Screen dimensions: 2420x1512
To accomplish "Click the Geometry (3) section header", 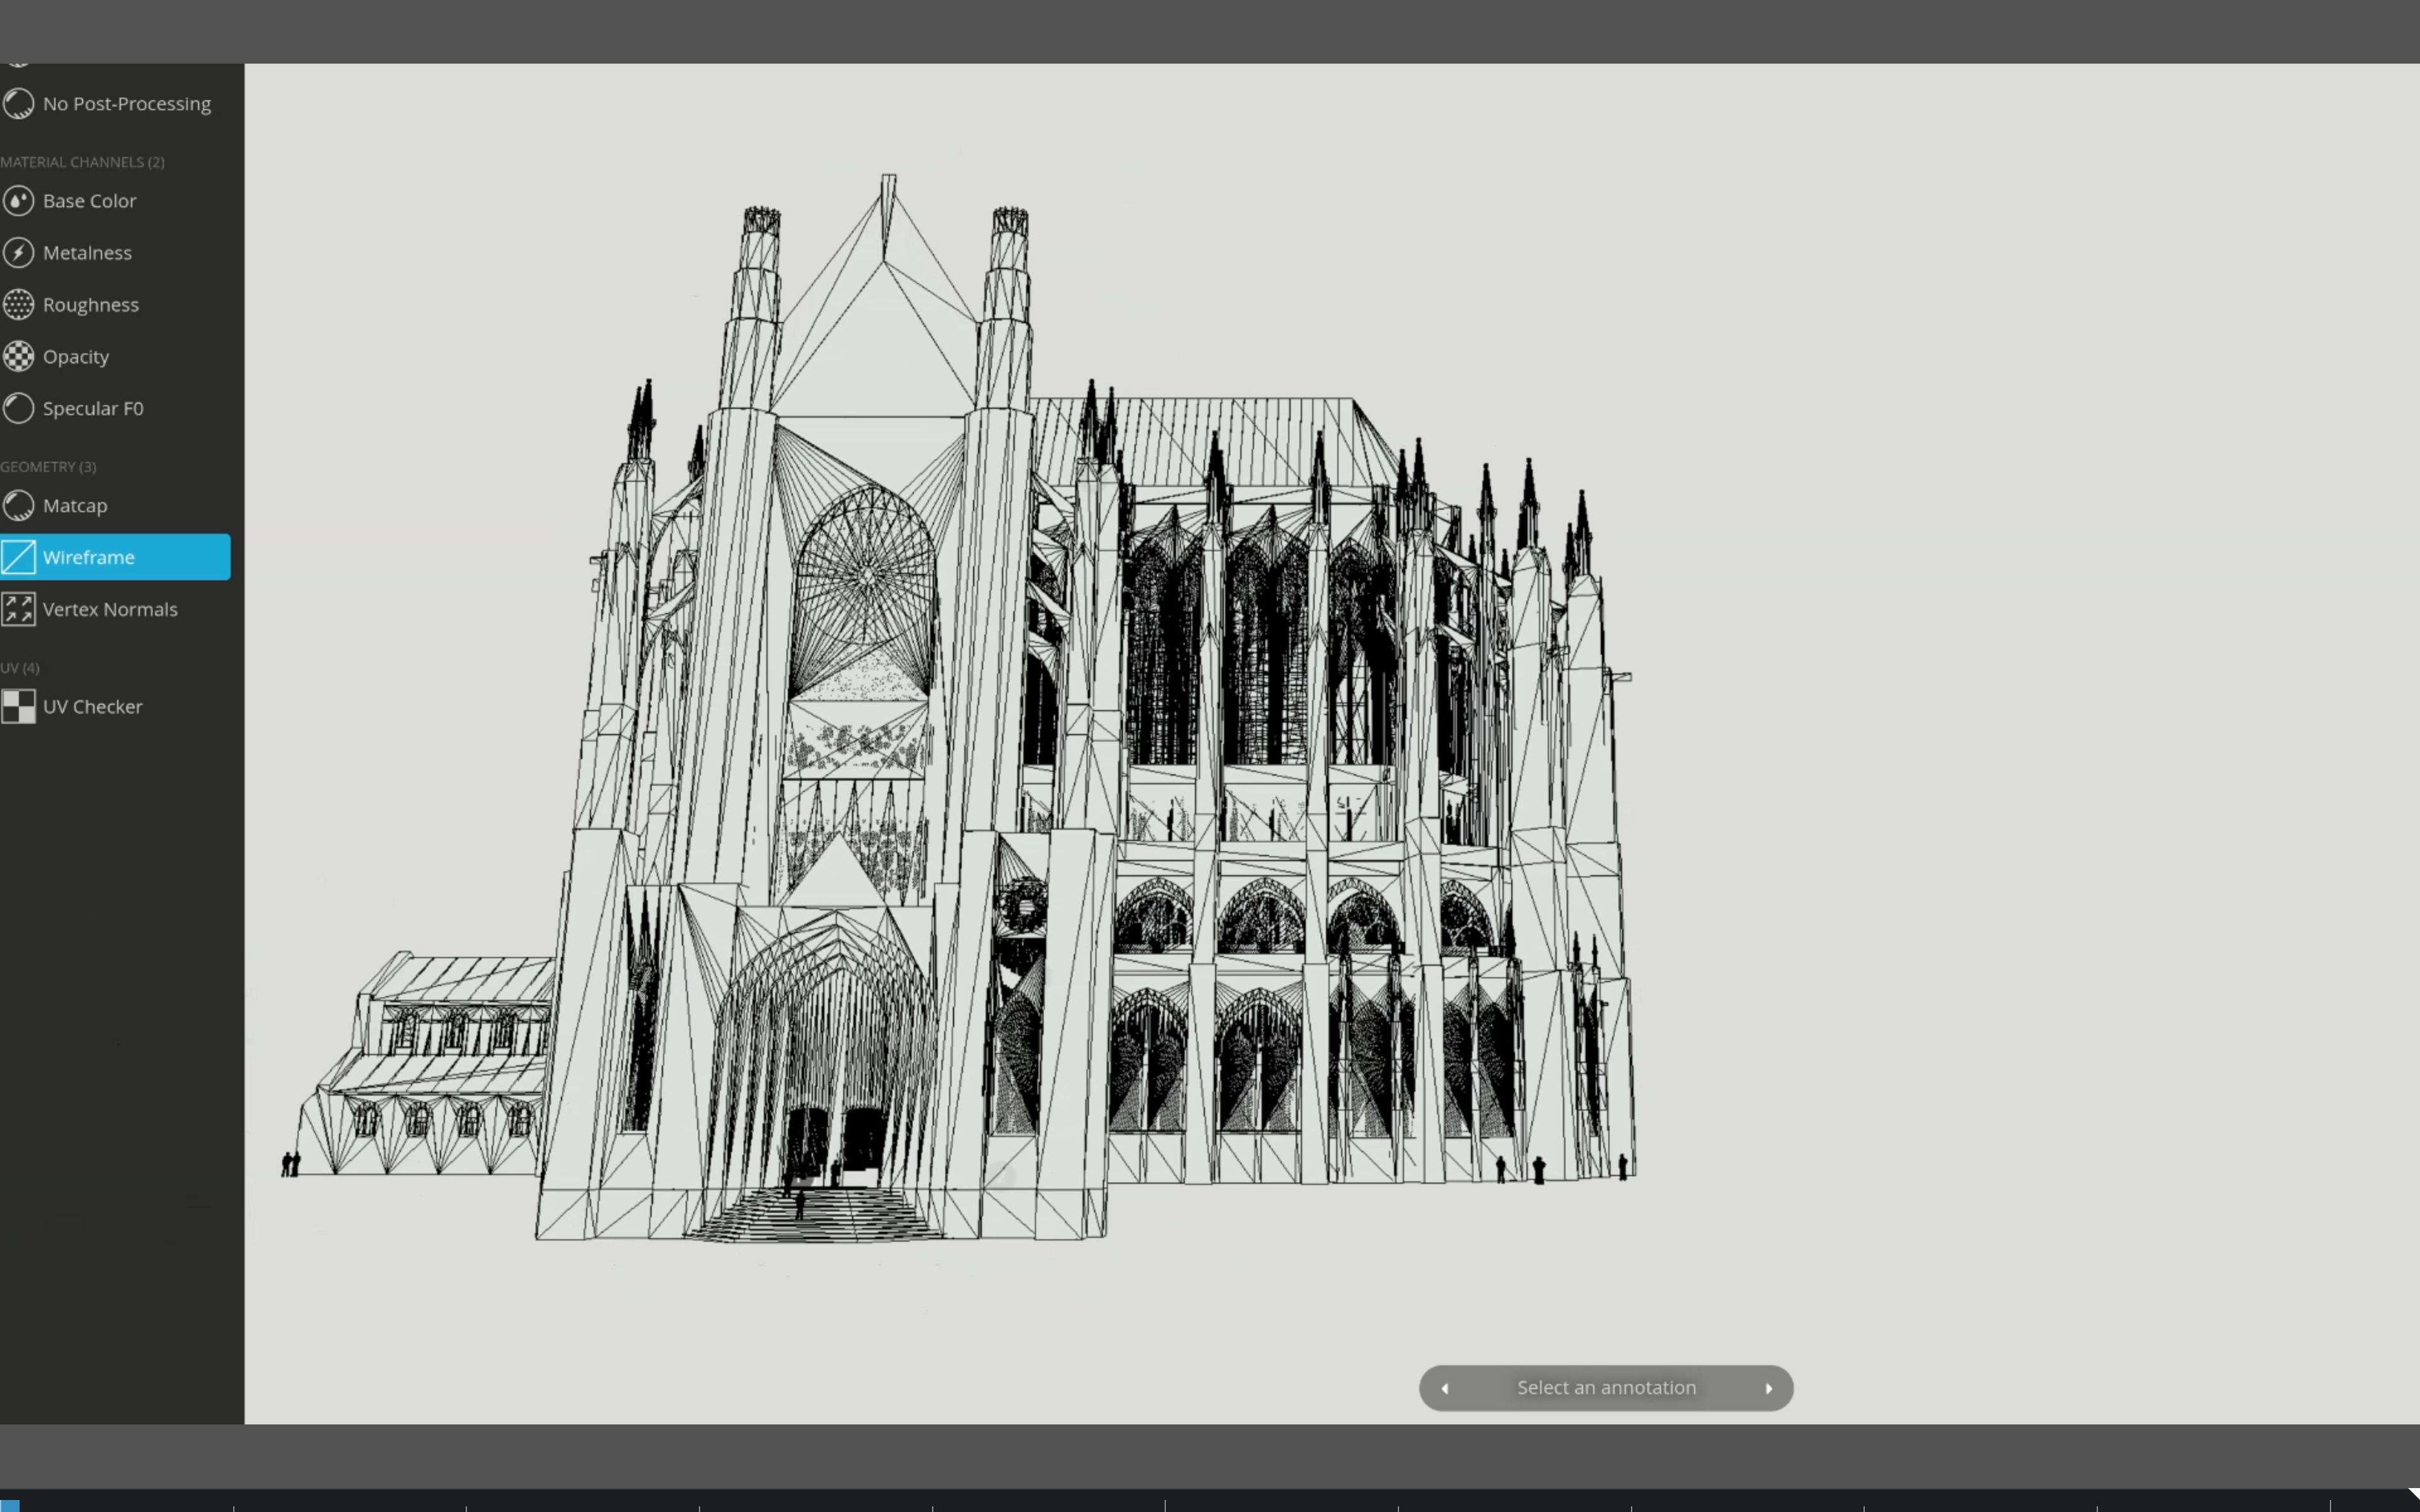I will [48, 467].
